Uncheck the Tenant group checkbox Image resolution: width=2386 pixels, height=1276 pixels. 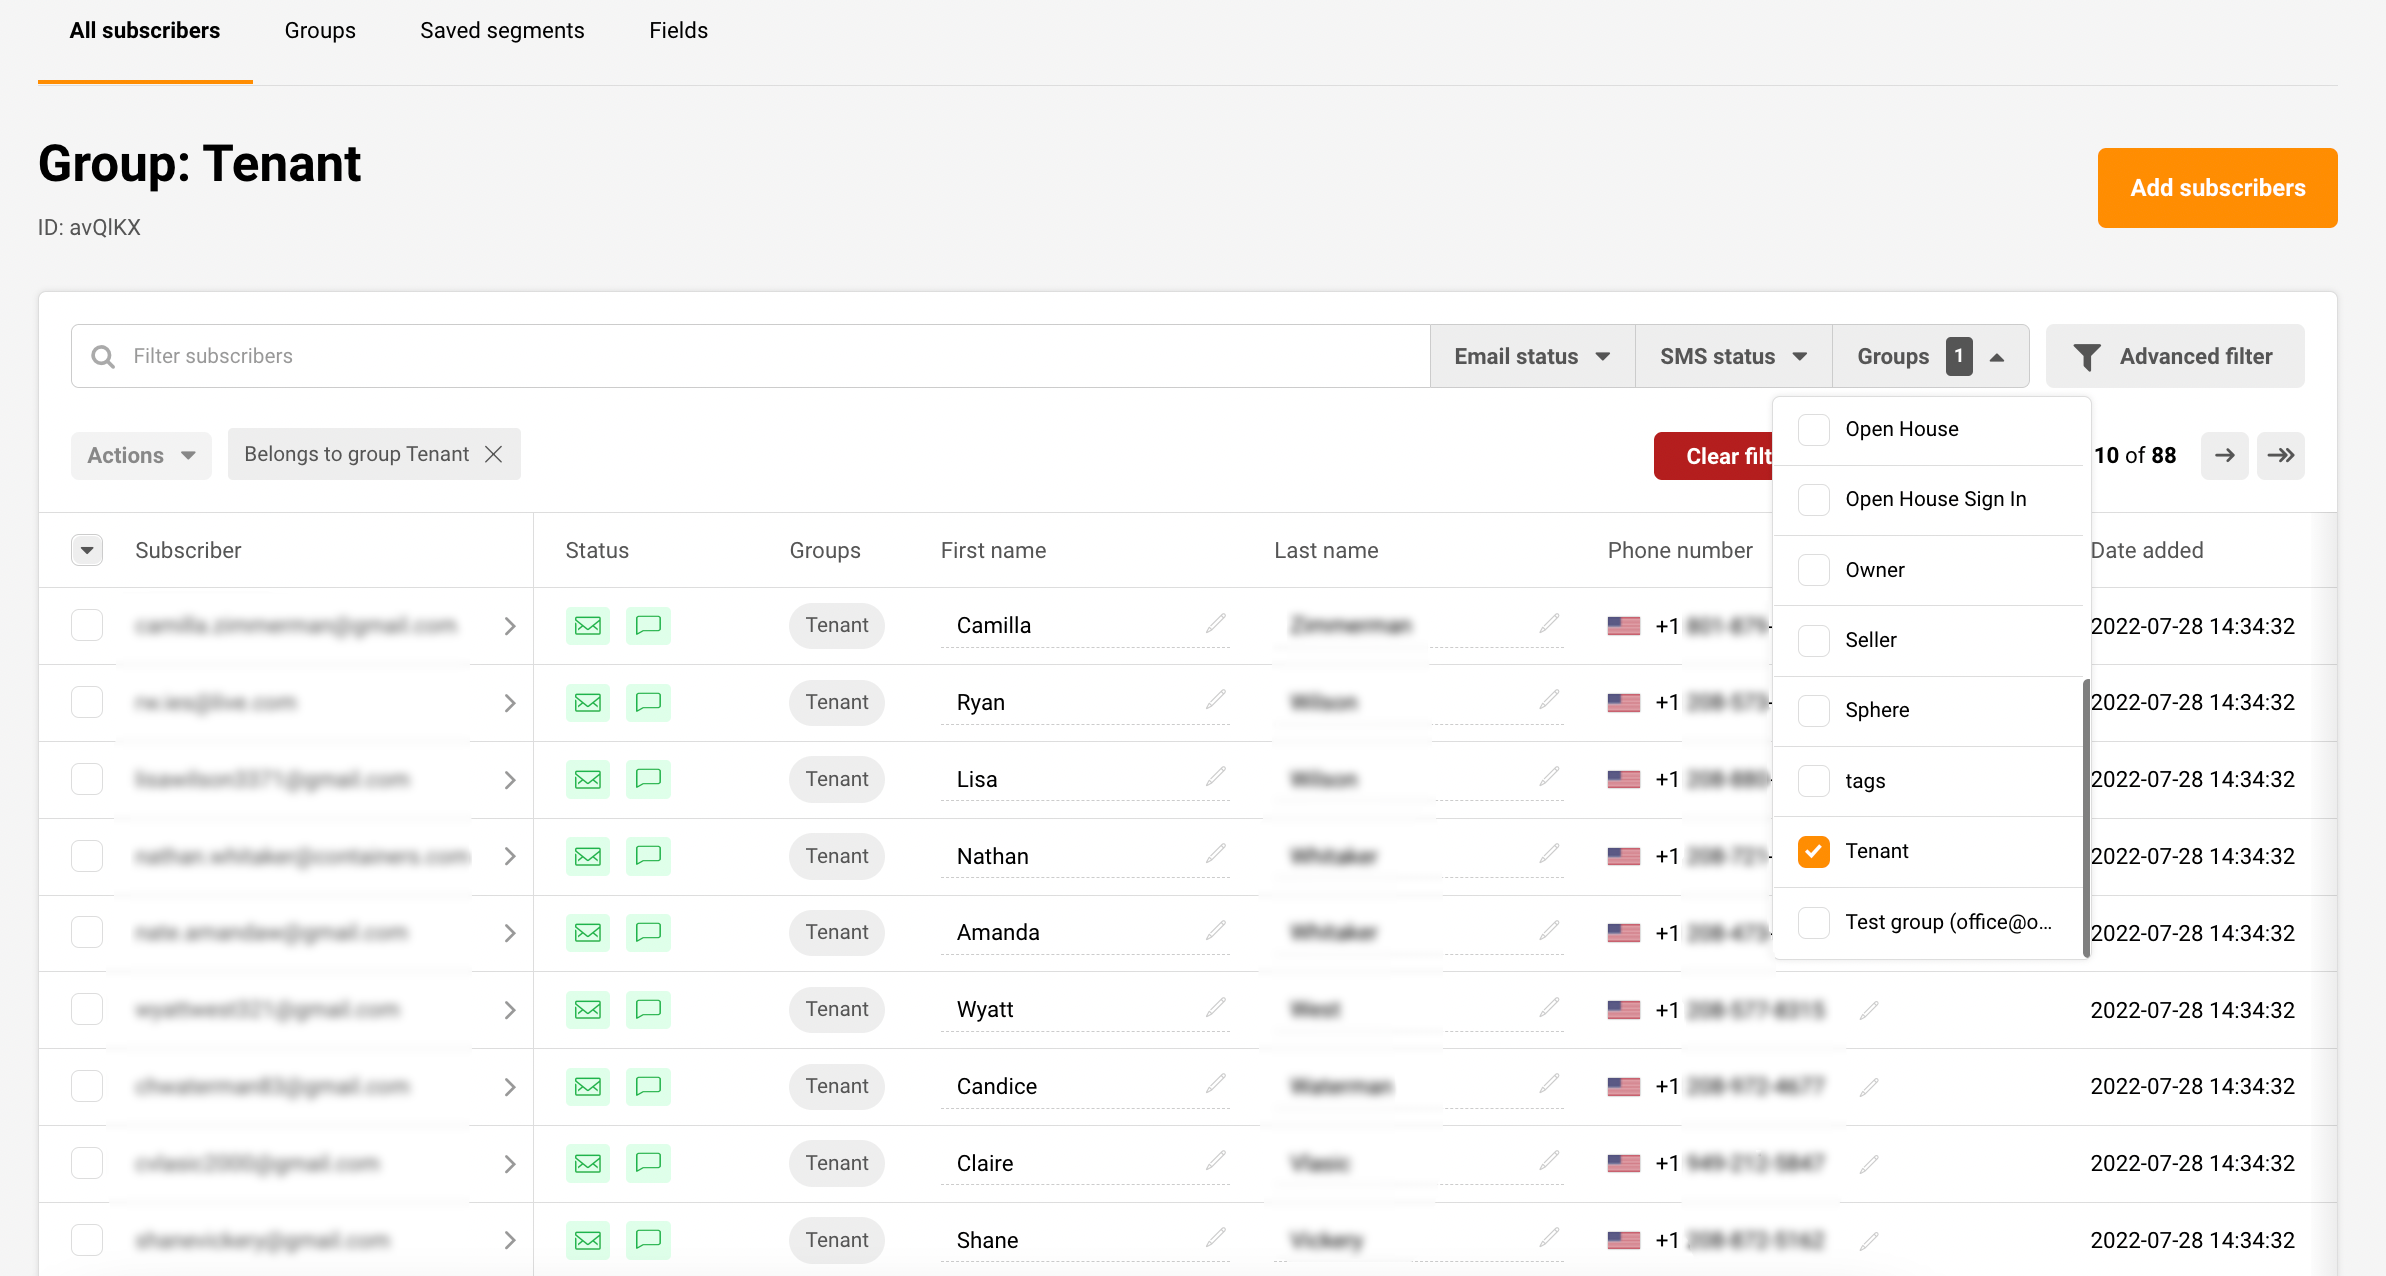[1813, 851]
